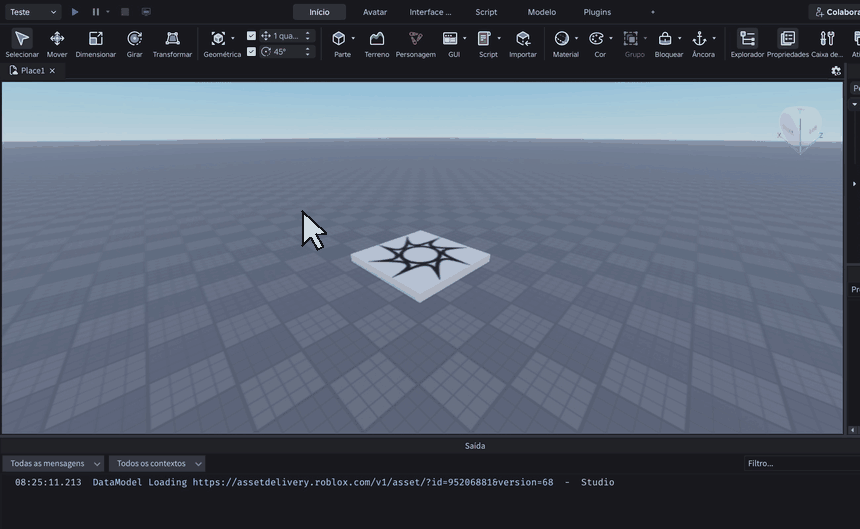
Task: Open the GUI insert tool
Action: click(x=450, y=38)
